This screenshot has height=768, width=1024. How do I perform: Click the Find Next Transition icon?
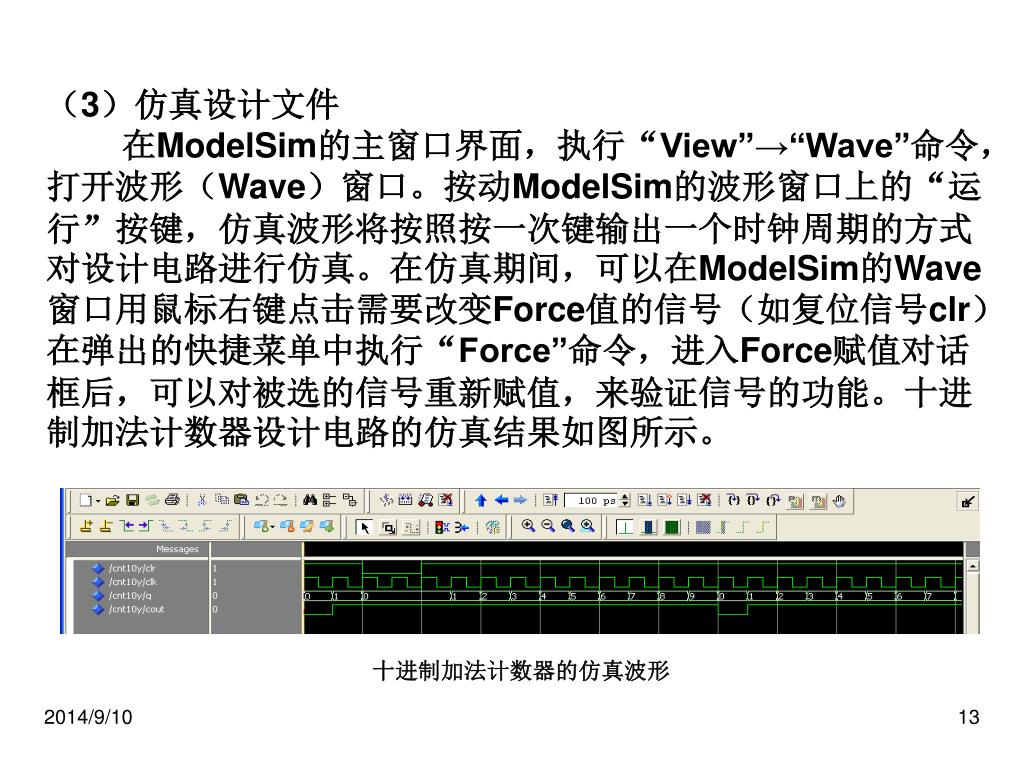coord(146,526)
